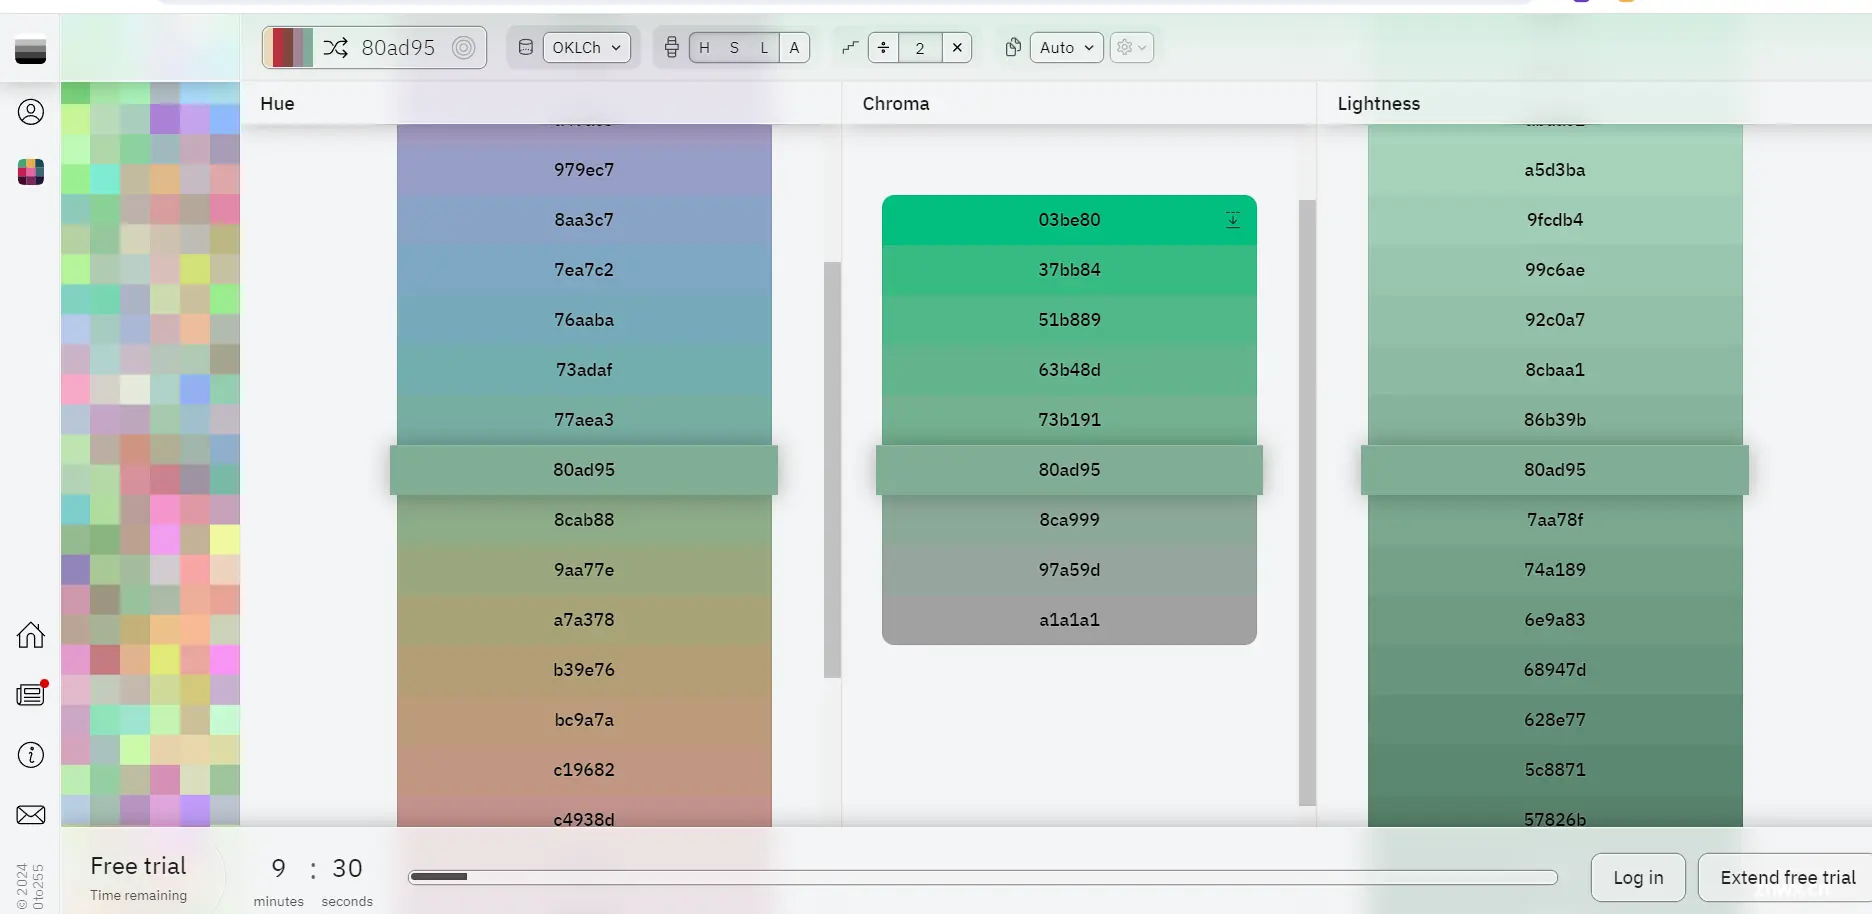Select lightness swatch 9fcdb4
The height and width of the screenshot is (914, 1872).
point(1555,220)
